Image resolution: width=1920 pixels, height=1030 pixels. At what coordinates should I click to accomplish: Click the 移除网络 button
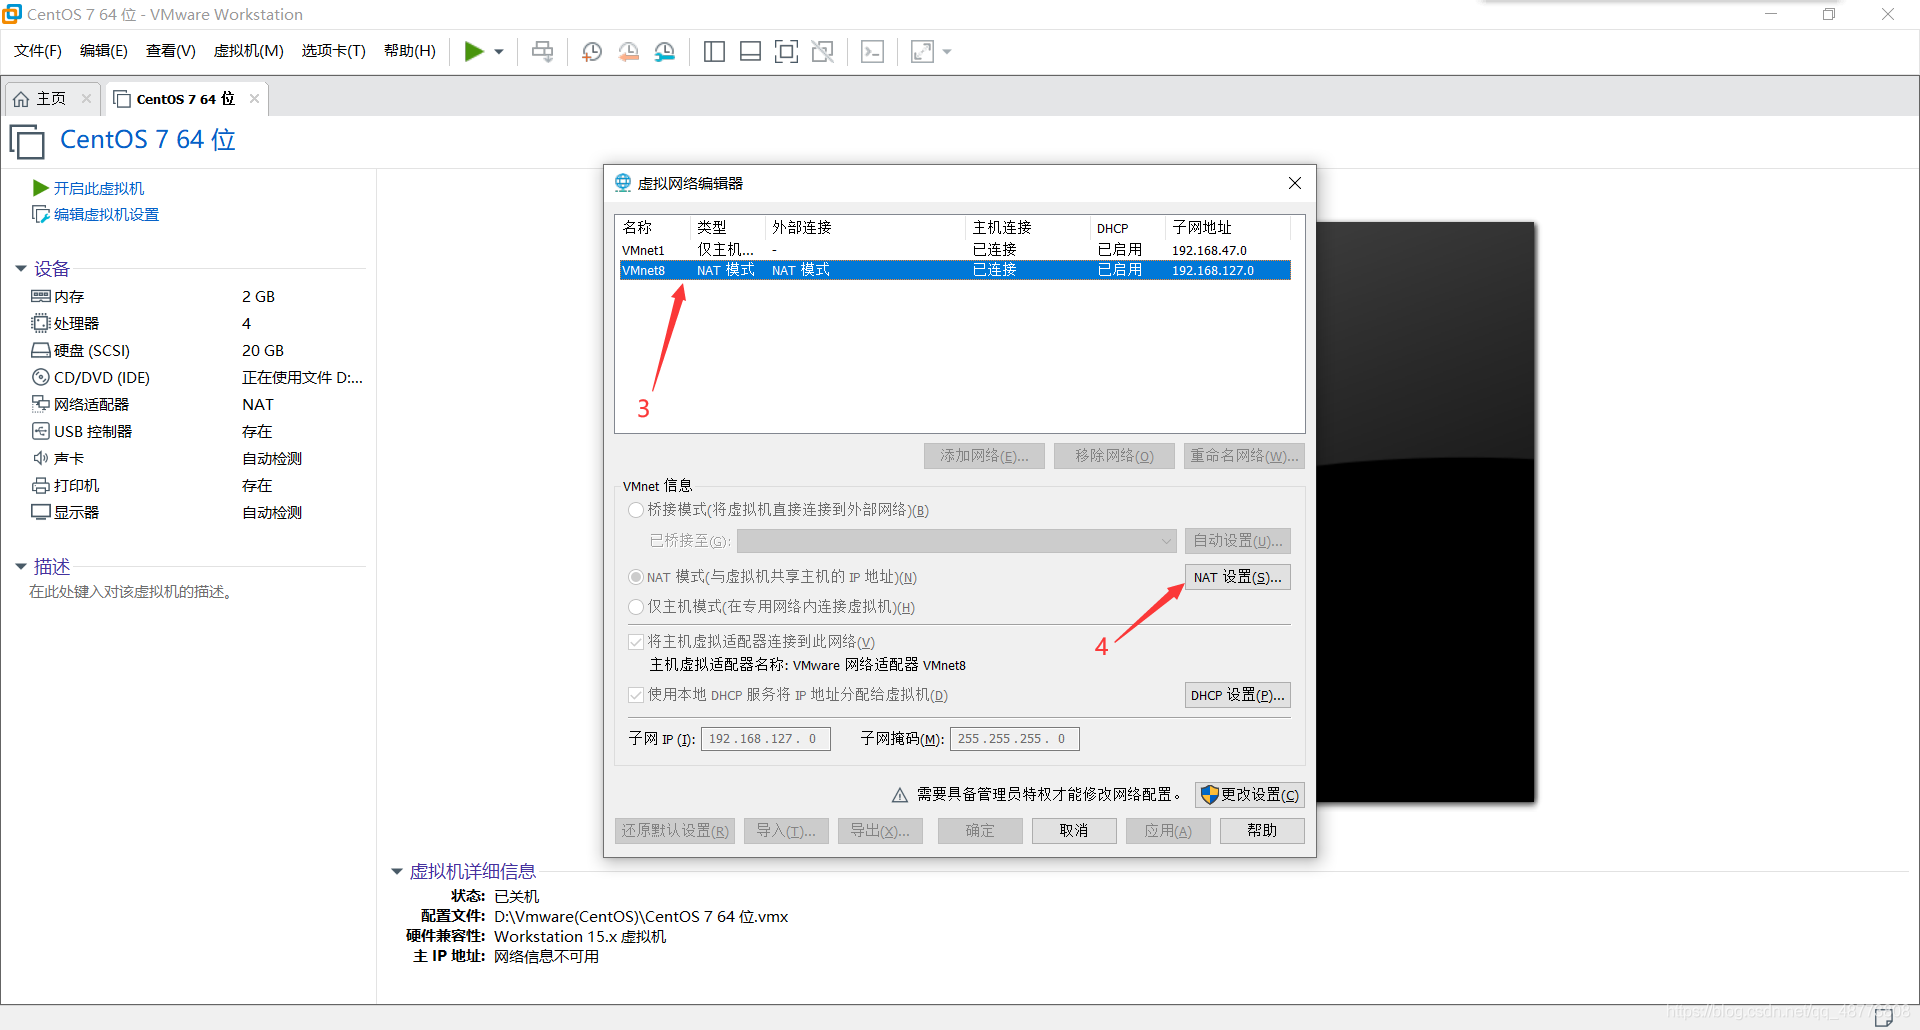pos(1114,456)
